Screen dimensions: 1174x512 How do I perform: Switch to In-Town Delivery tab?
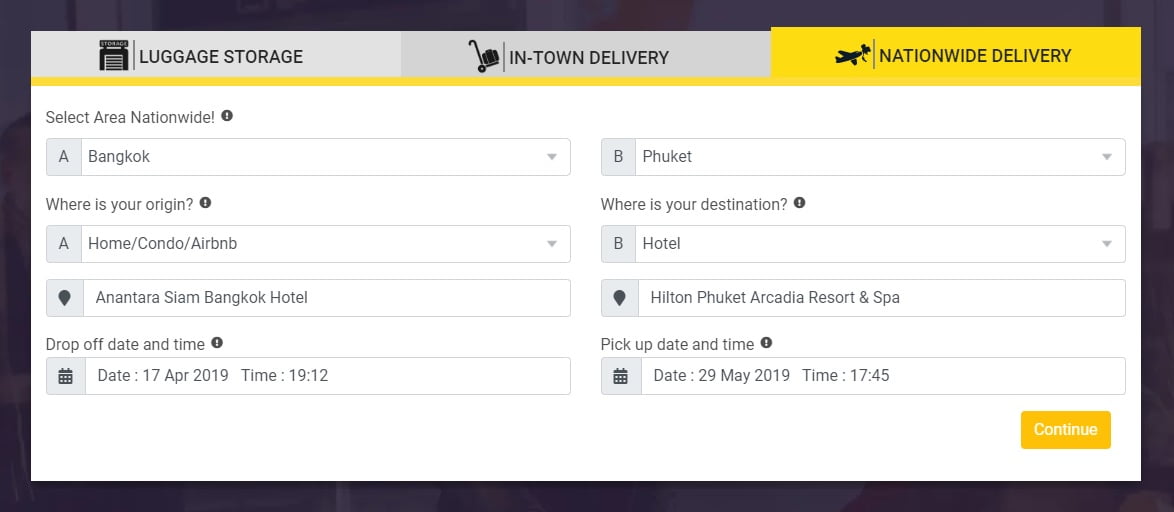586,56
